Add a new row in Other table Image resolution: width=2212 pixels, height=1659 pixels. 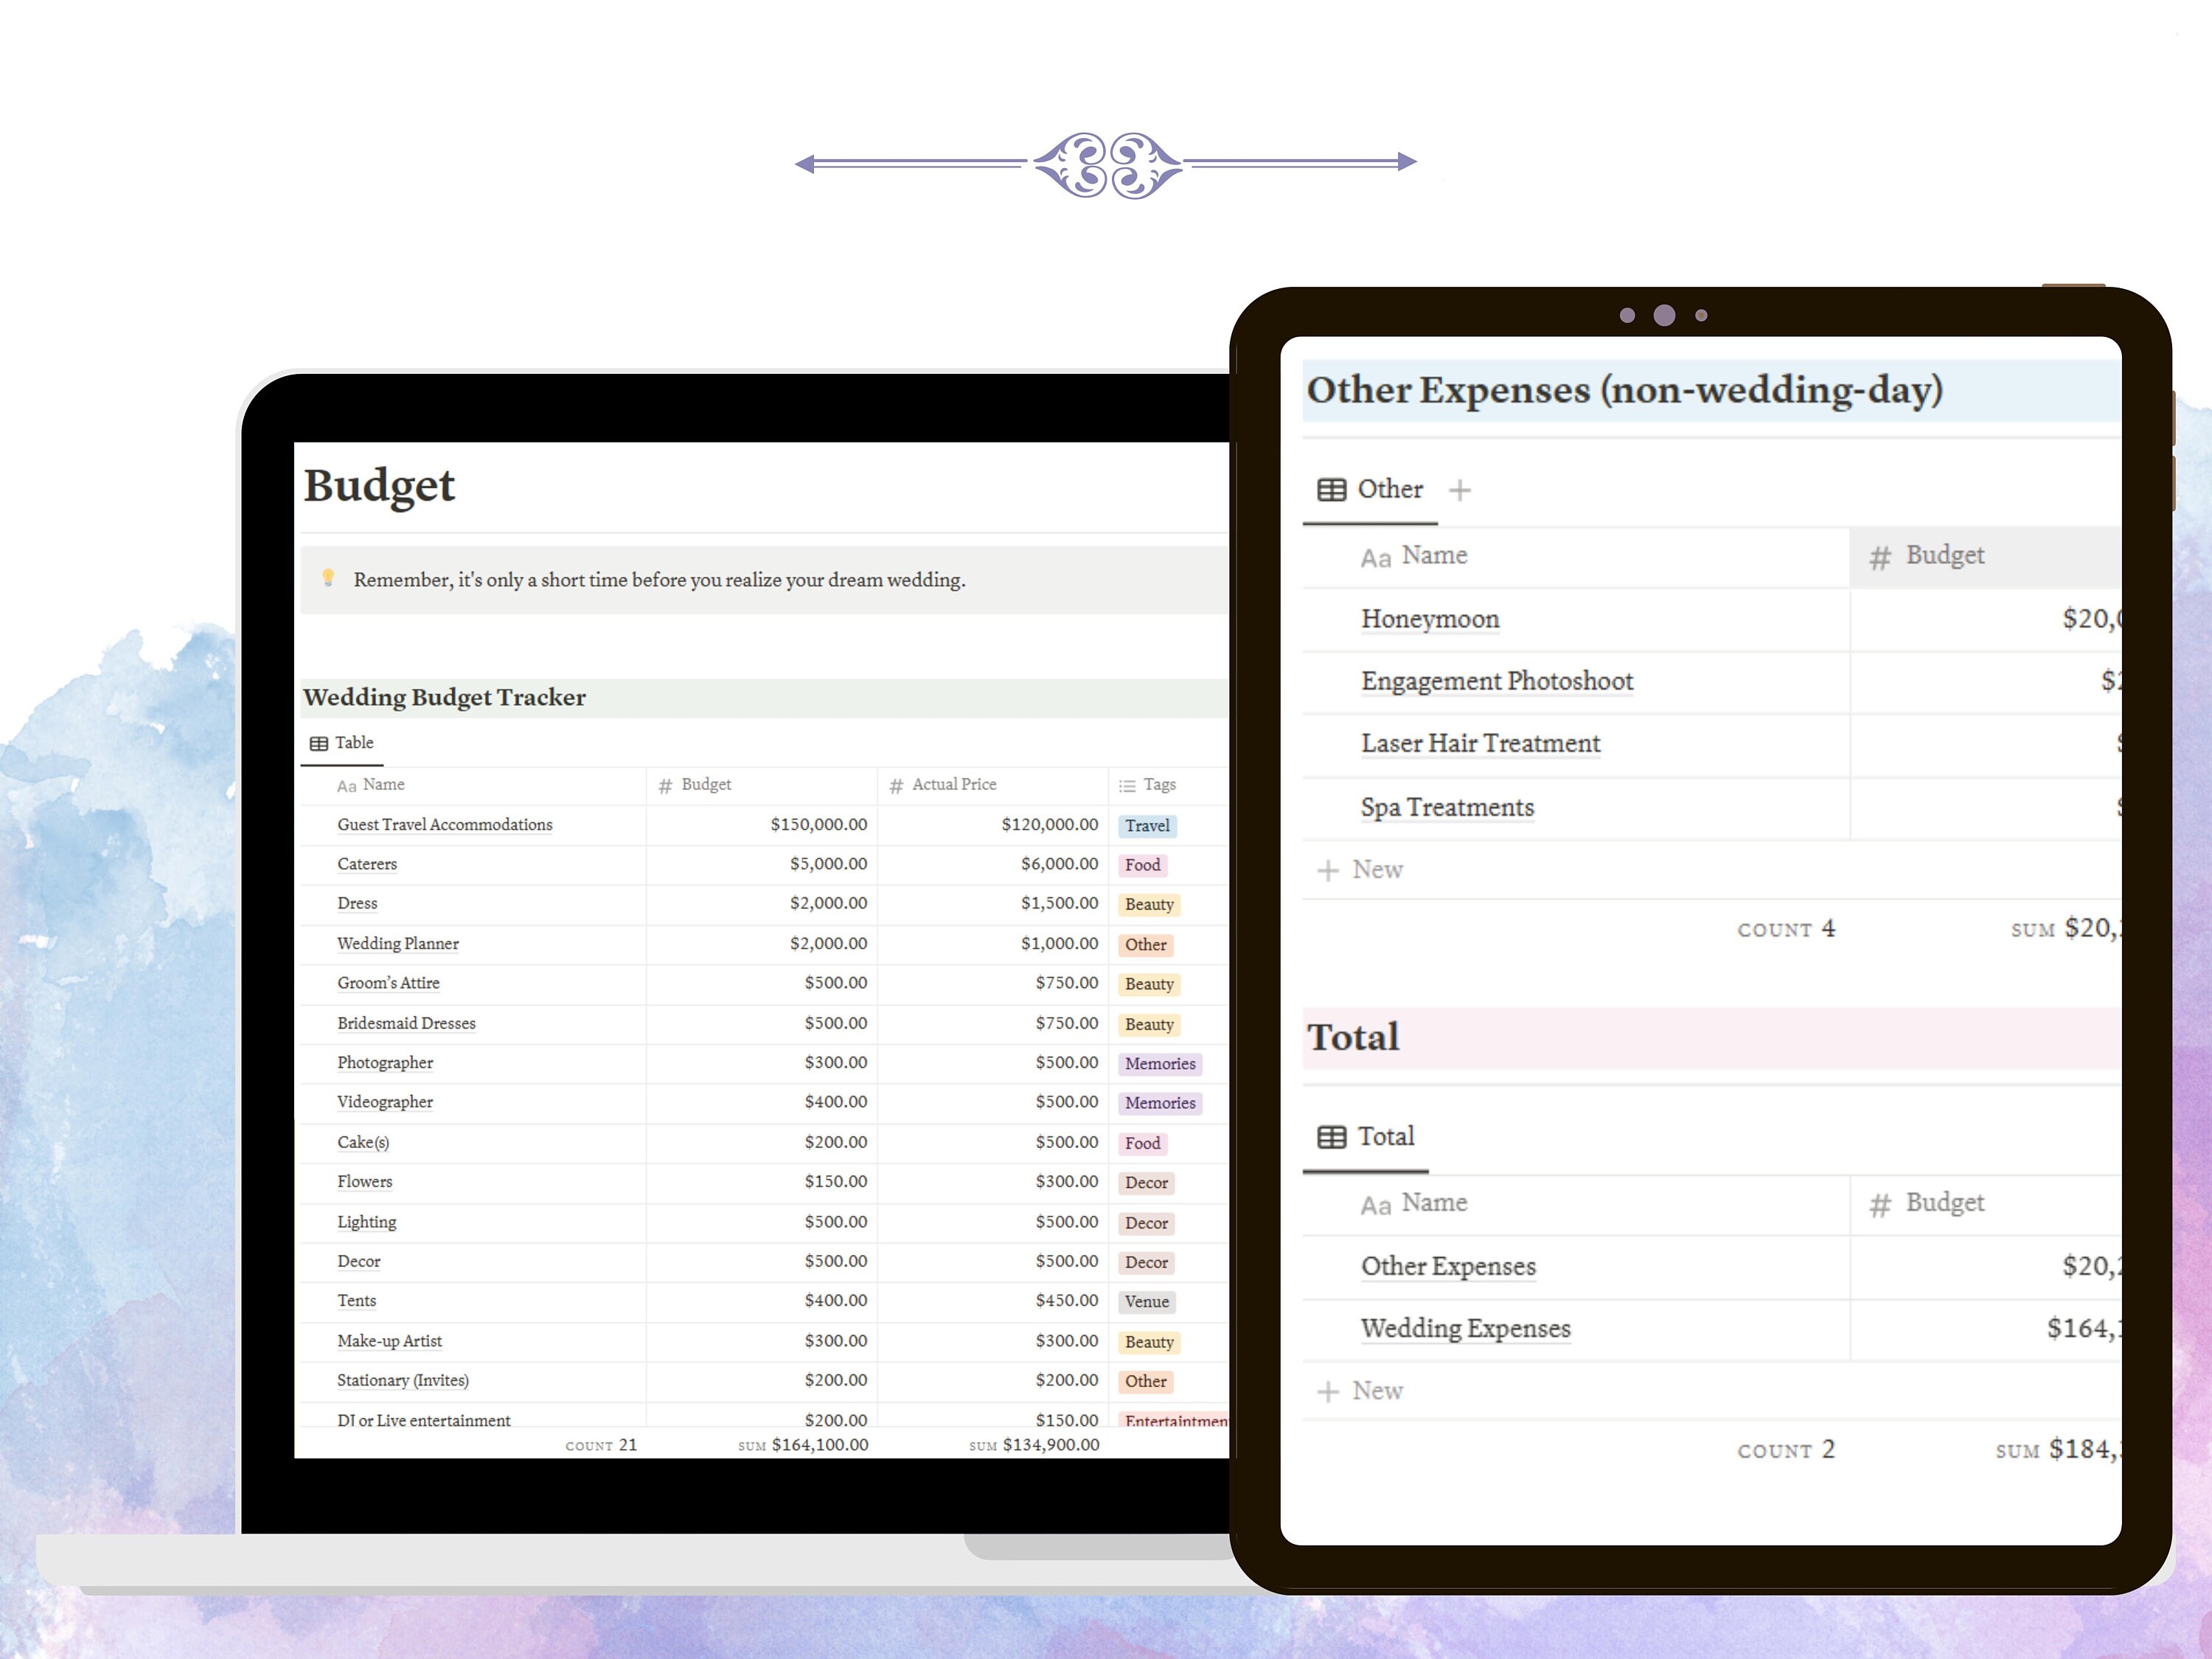[1360, 870]
